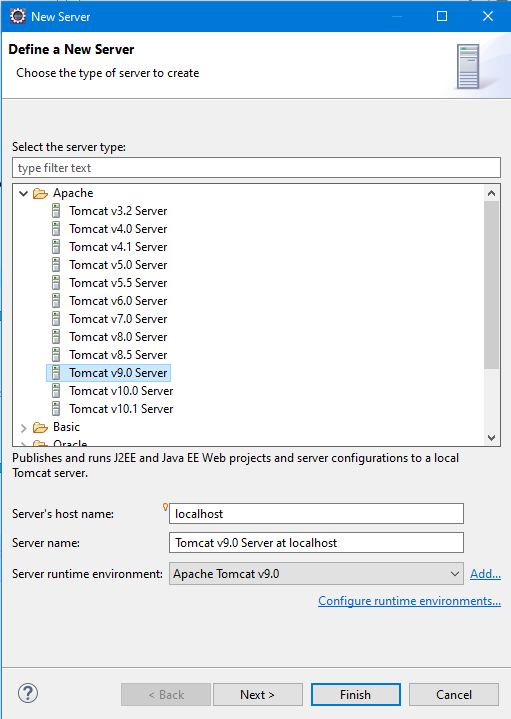
Task: Select the Tomcat v7.0 Server icon
Action: click(x=56, y=319)
